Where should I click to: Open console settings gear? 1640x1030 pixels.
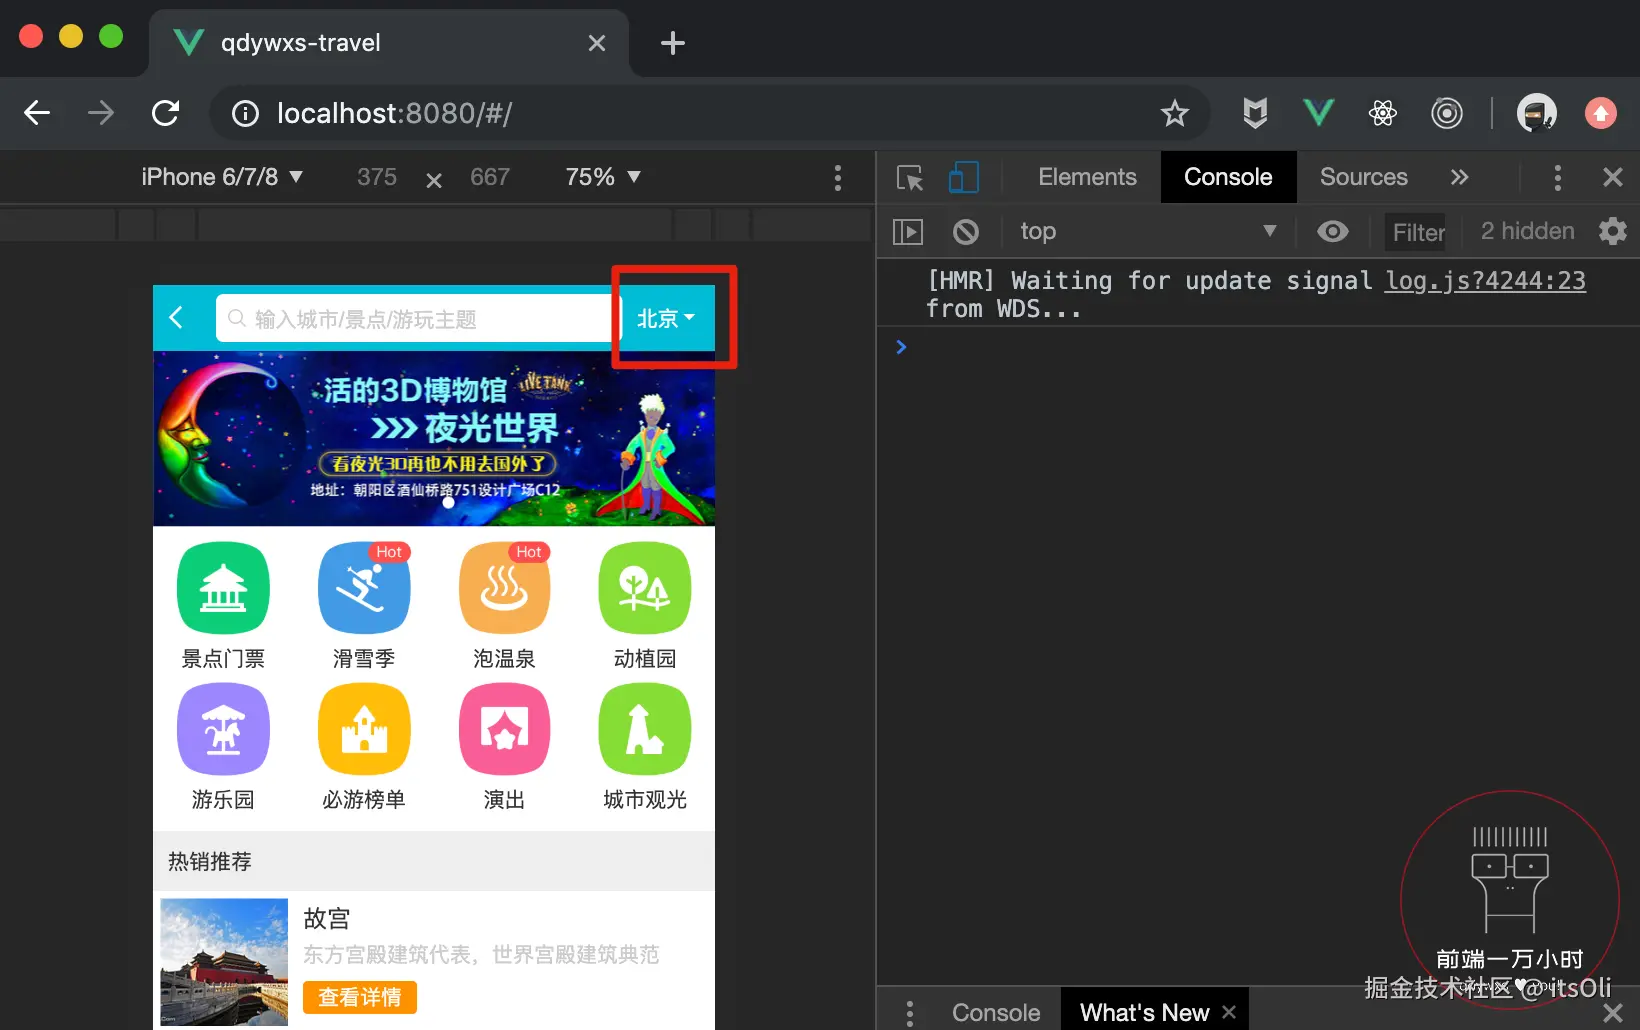pyautogui.click(x=1612, y=232)
